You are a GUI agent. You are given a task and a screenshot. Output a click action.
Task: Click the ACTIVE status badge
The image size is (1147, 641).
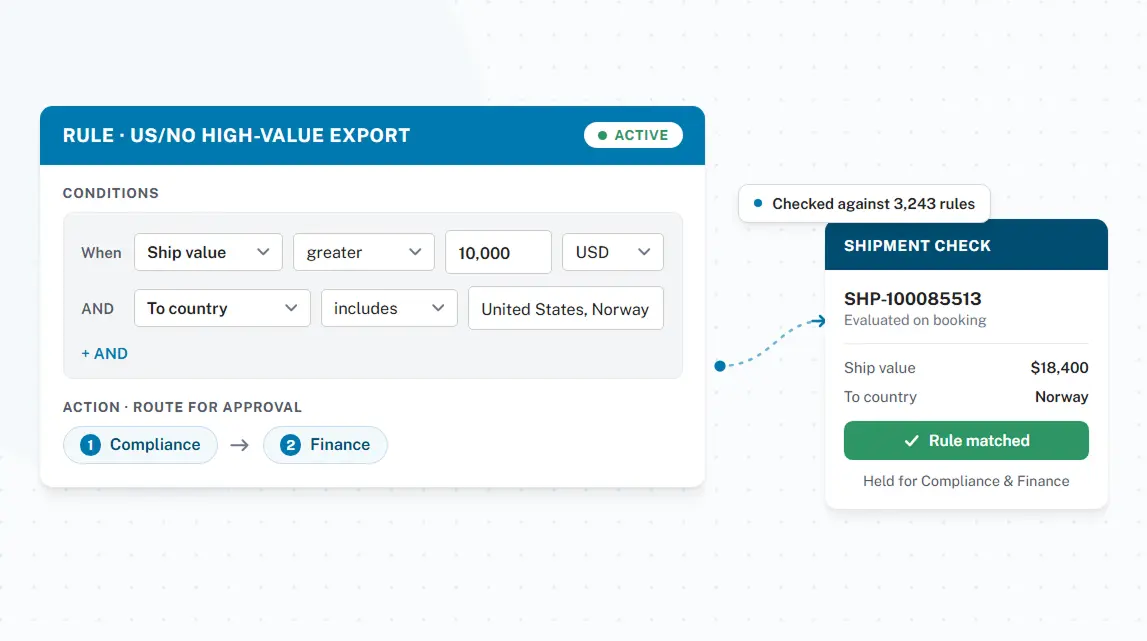pos(633,135)
